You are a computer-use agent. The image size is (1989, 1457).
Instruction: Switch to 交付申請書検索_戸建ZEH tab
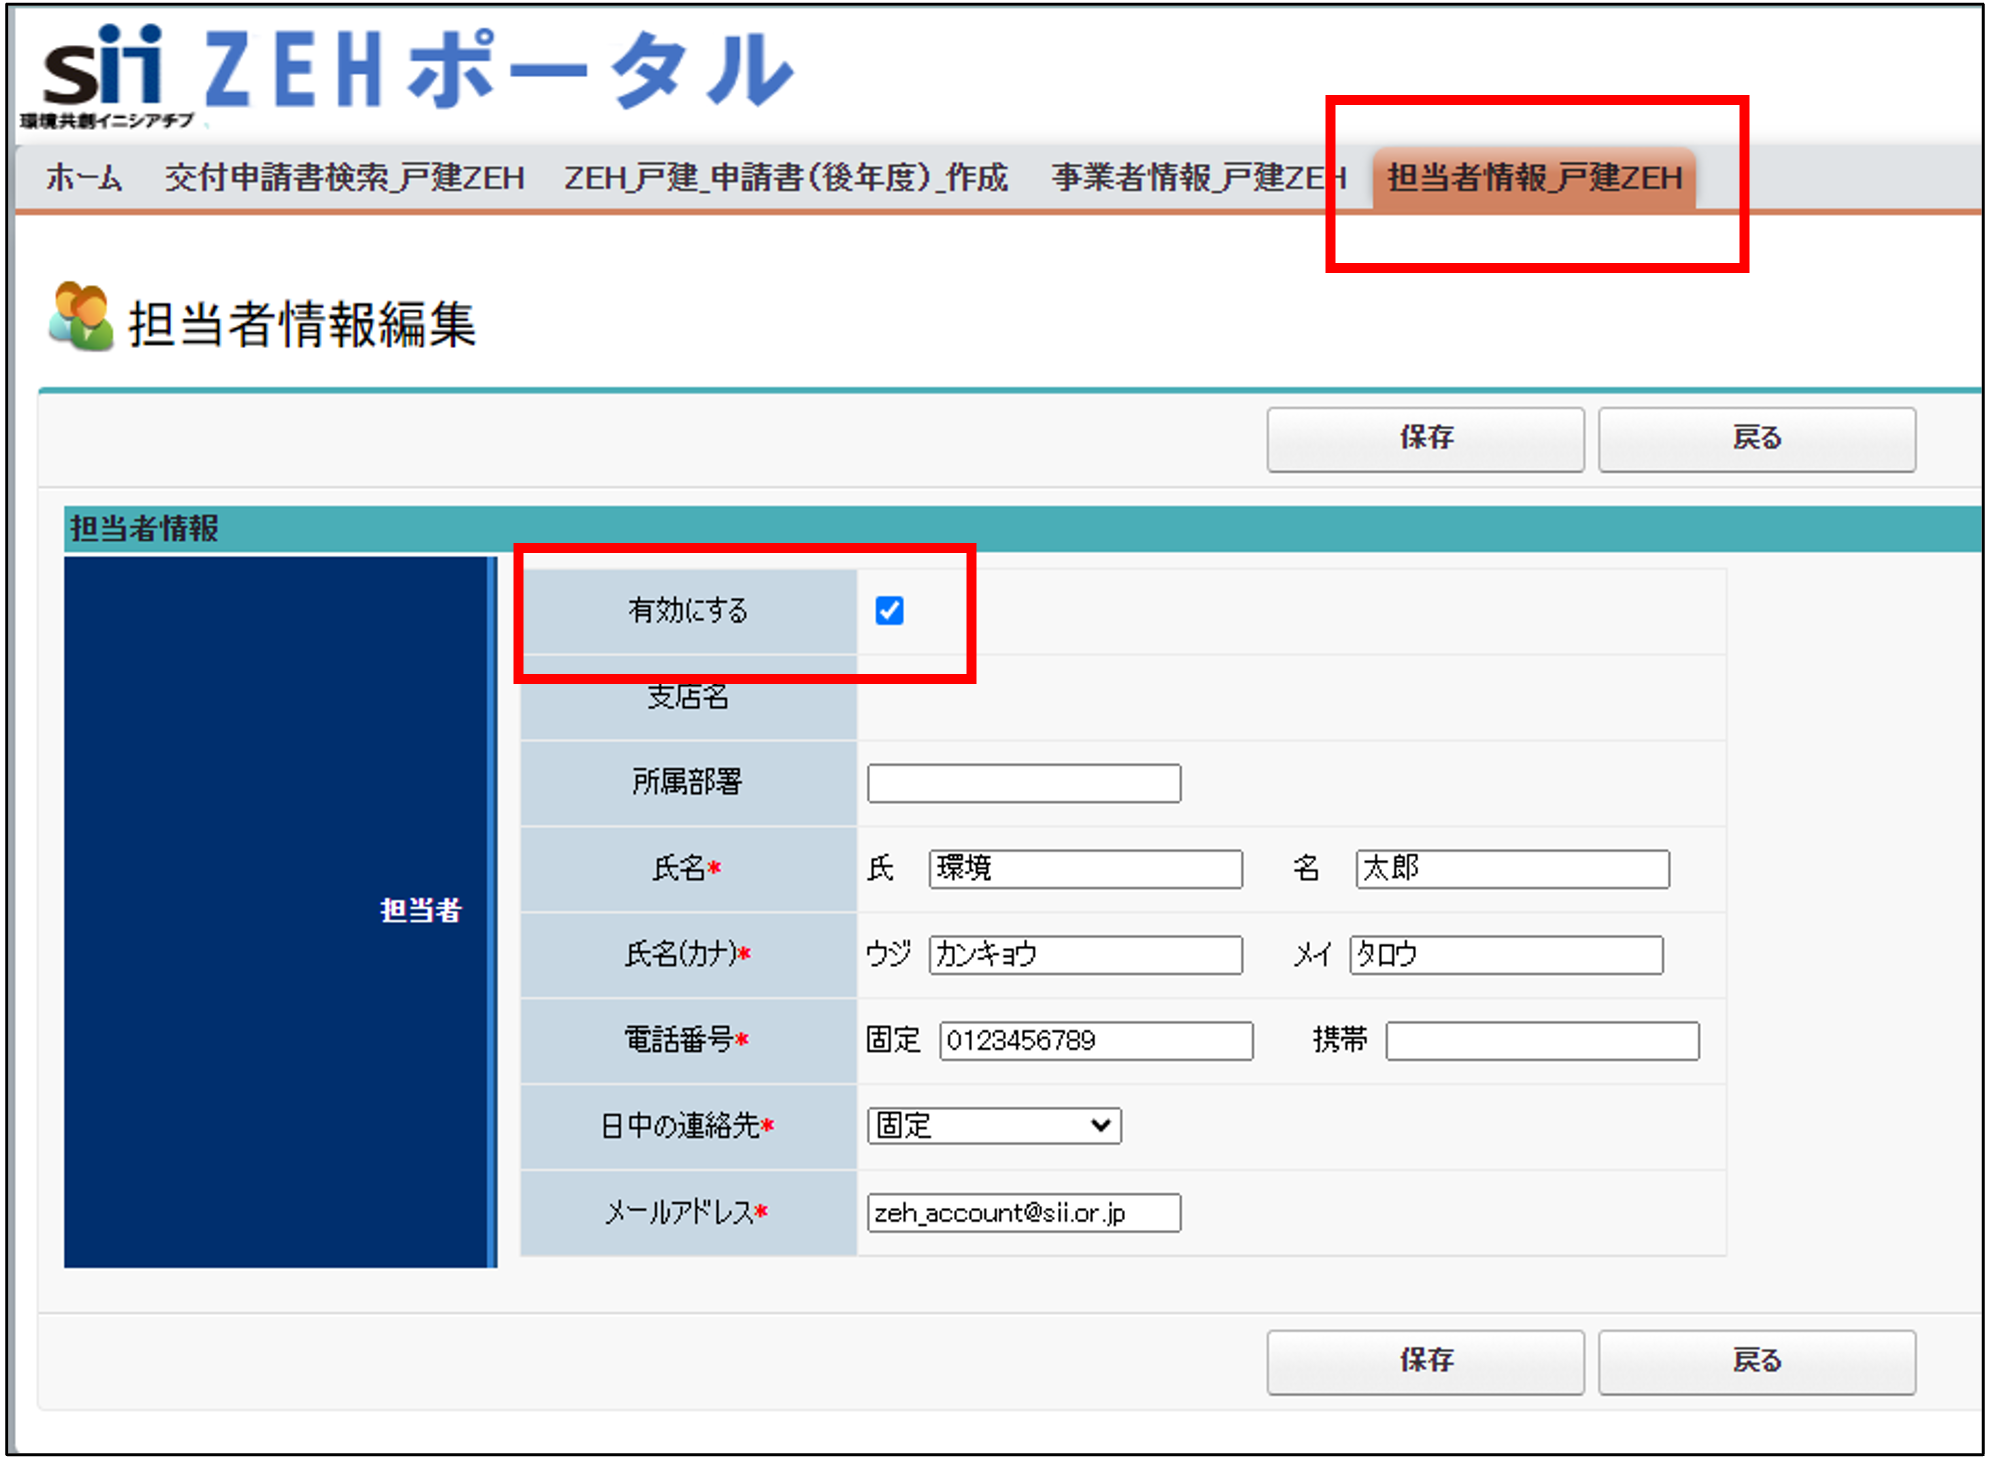point(344,178)
